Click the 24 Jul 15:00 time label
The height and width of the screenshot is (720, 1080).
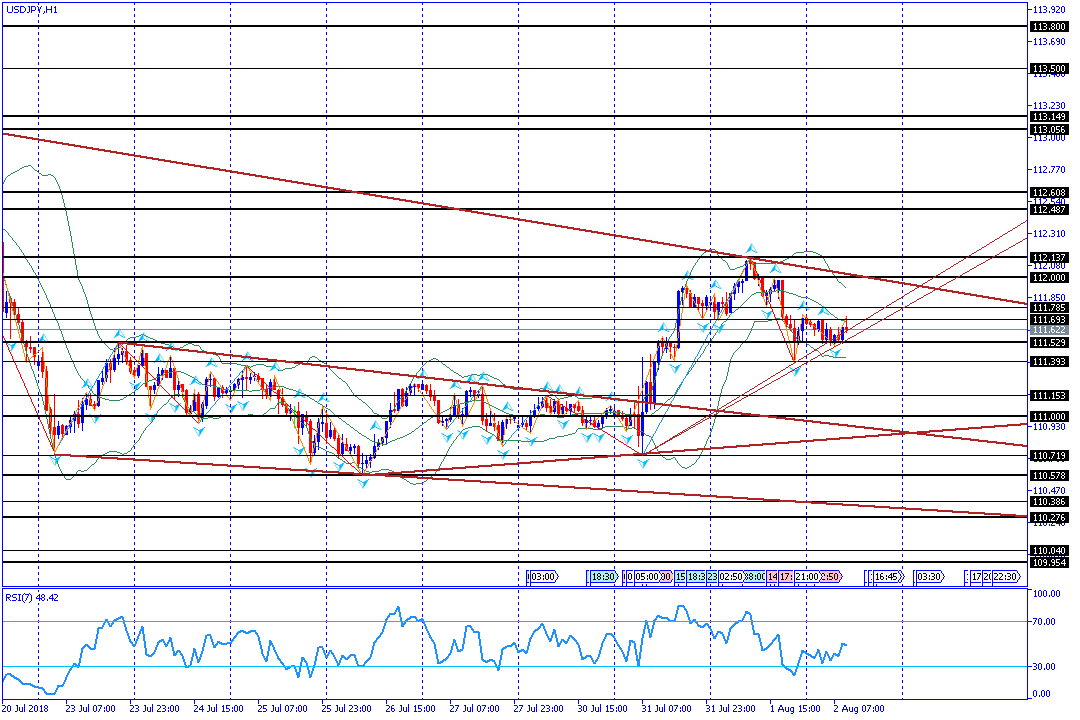(218, 708)
